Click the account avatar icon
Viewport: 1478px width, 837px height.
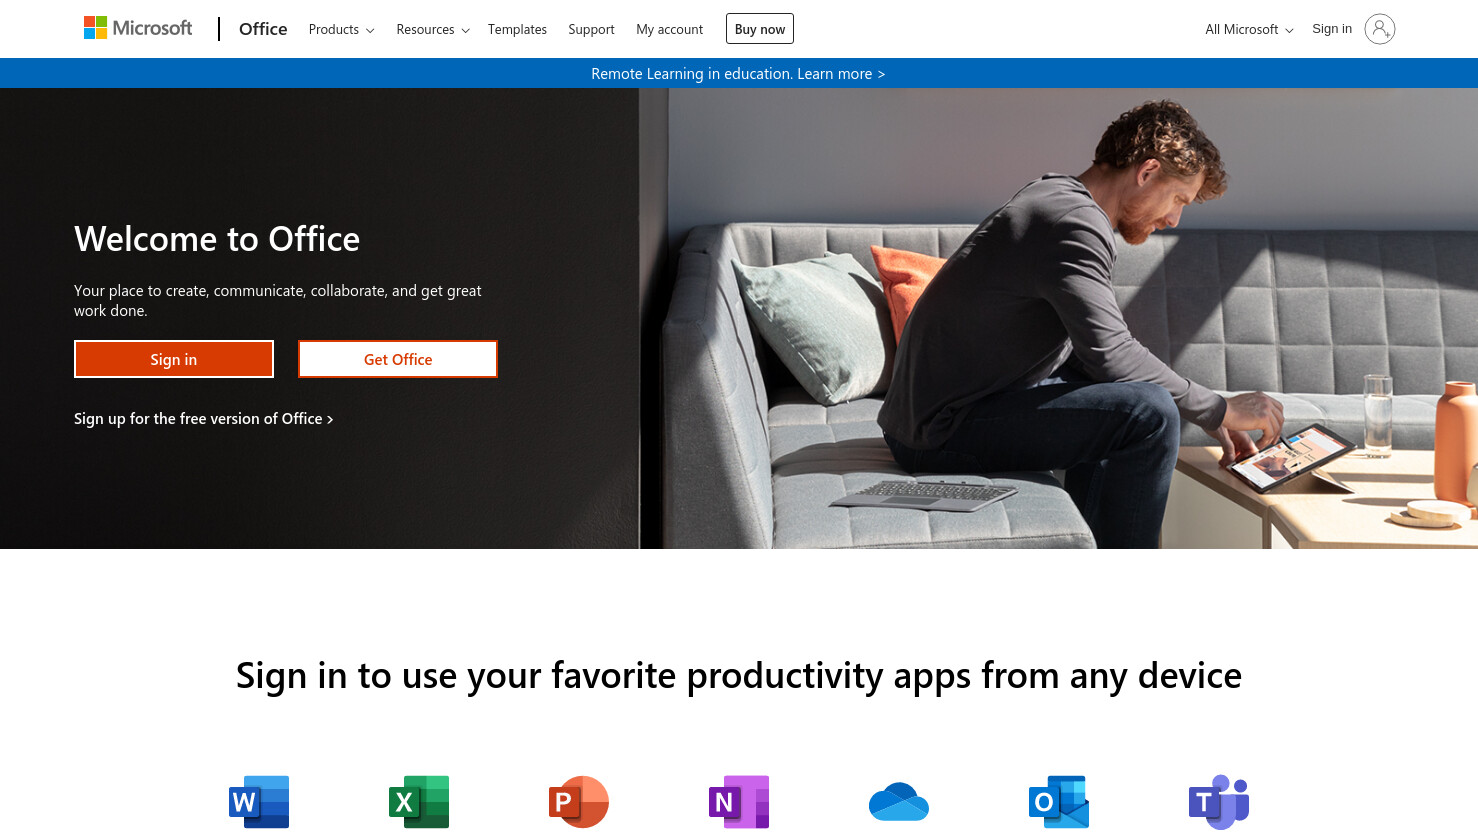point(1380,29)
